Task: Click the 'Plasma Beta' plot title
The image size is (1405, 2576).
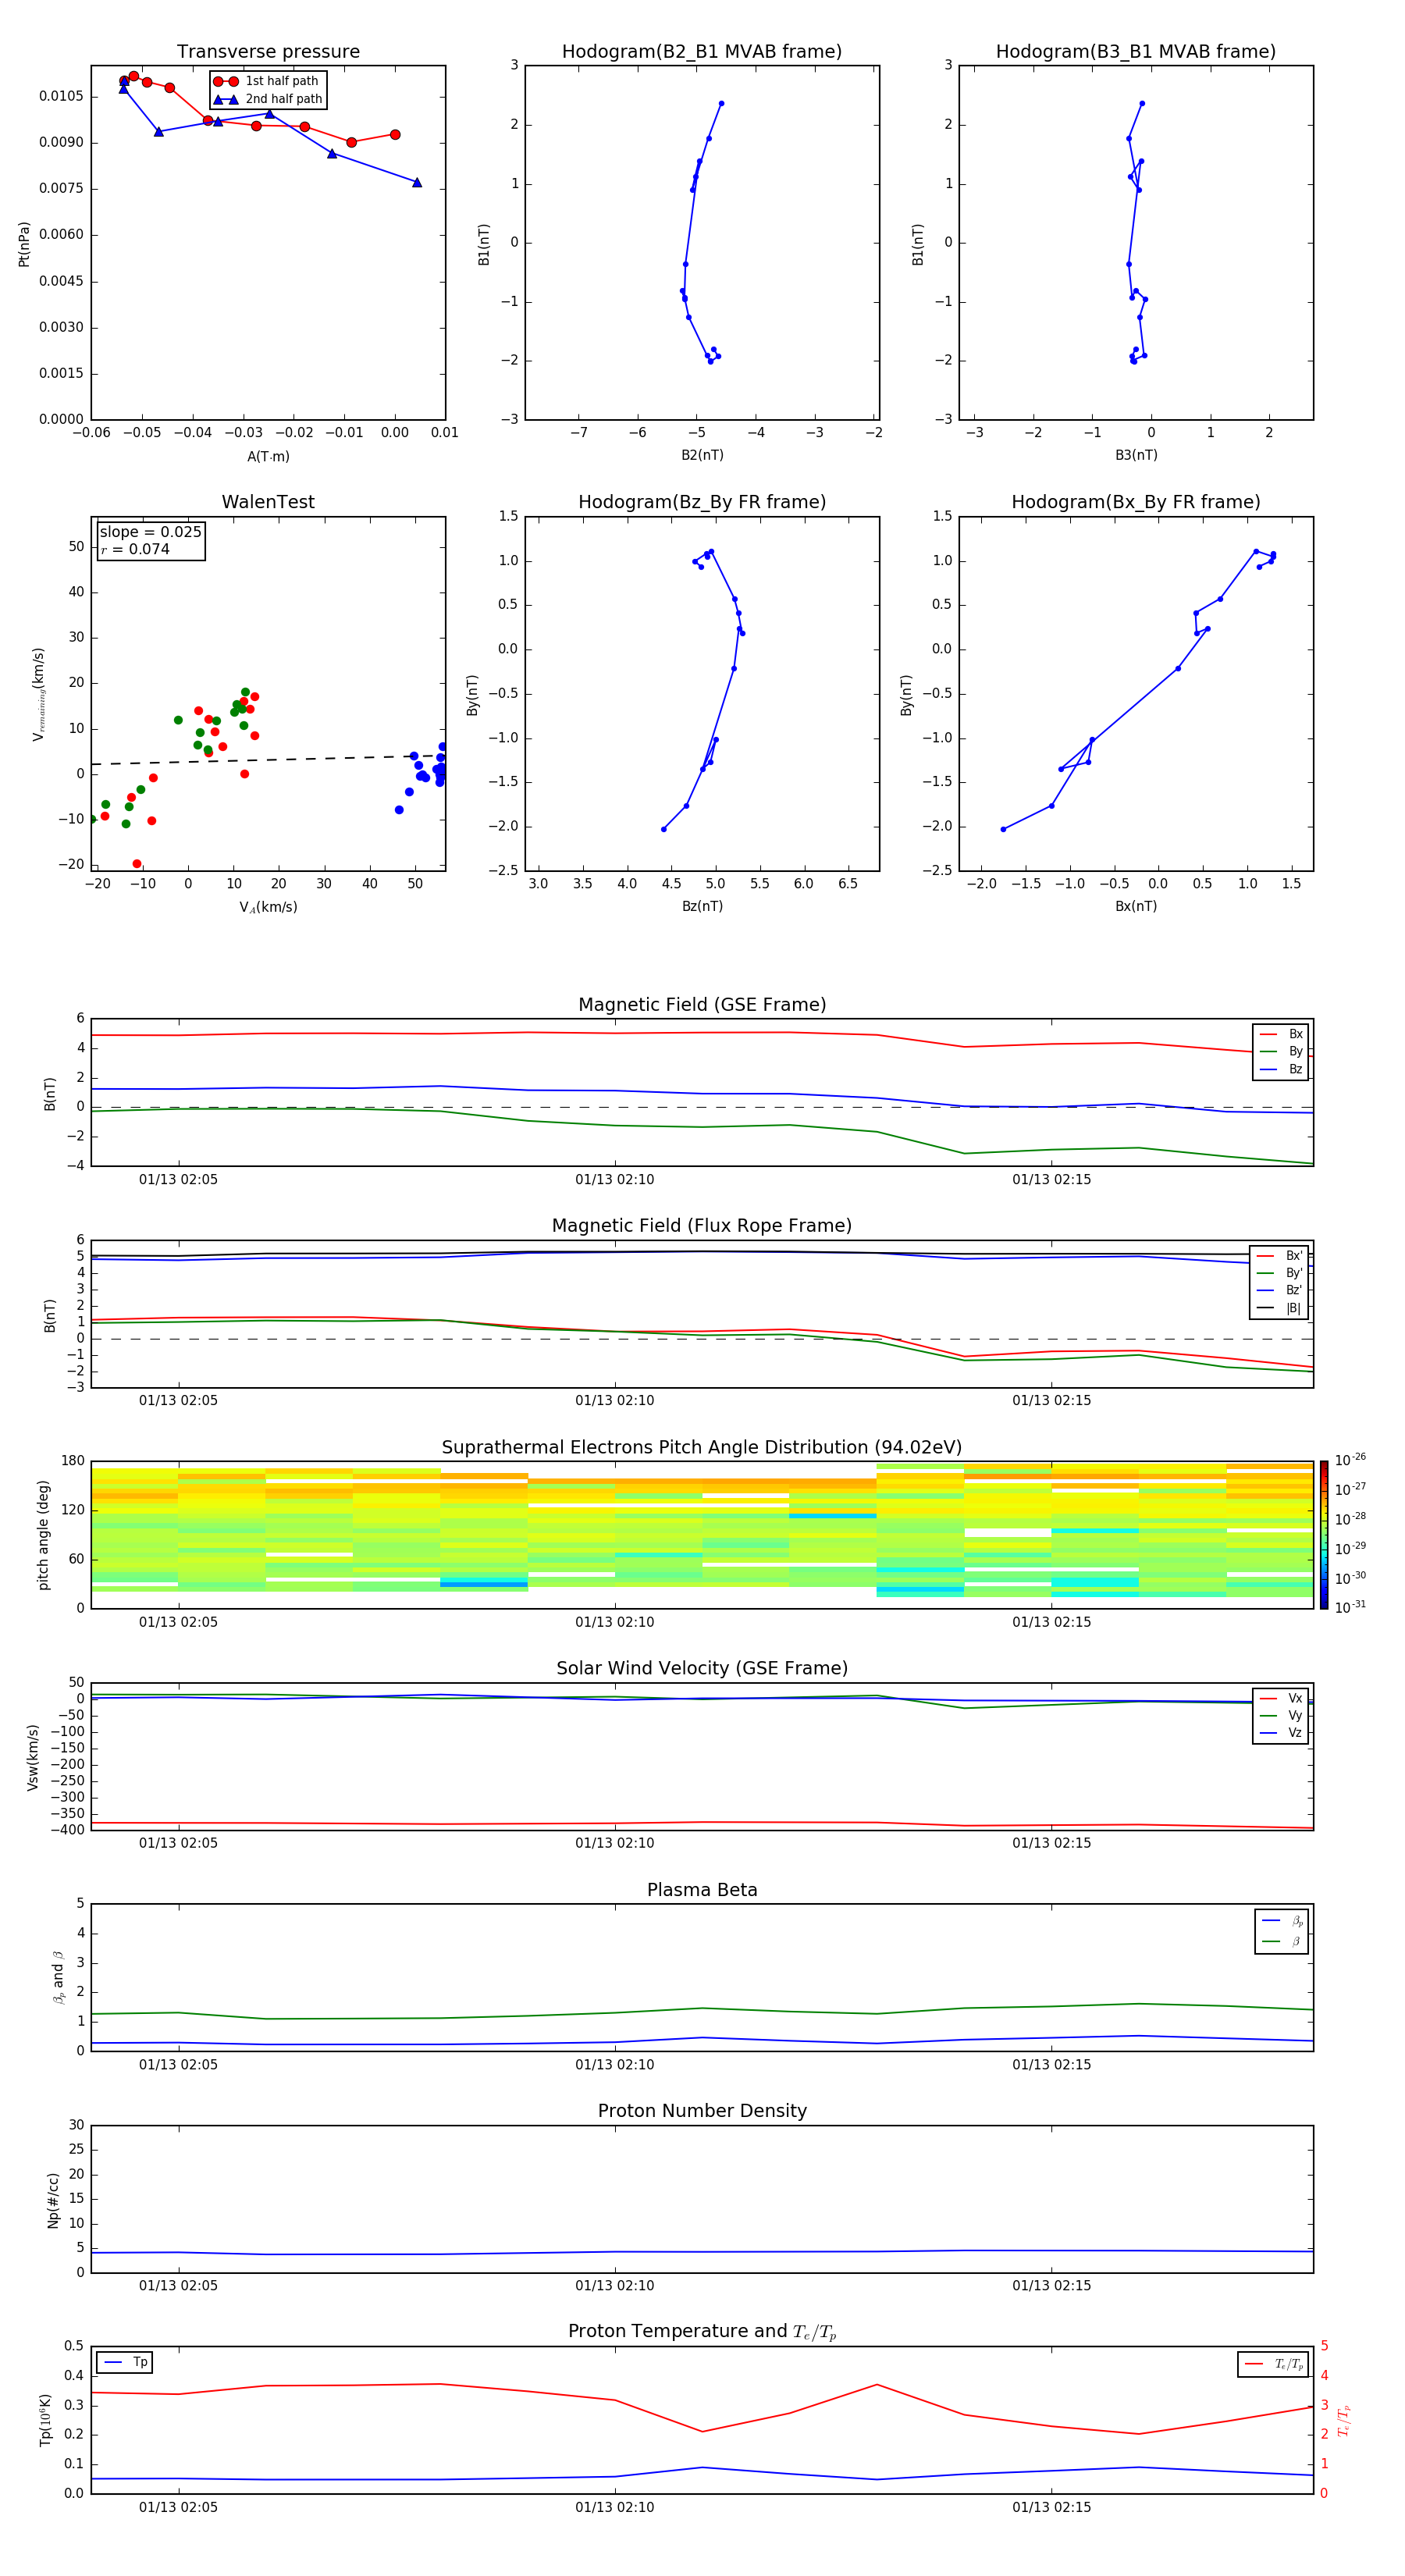Action: pos(702,1890)
